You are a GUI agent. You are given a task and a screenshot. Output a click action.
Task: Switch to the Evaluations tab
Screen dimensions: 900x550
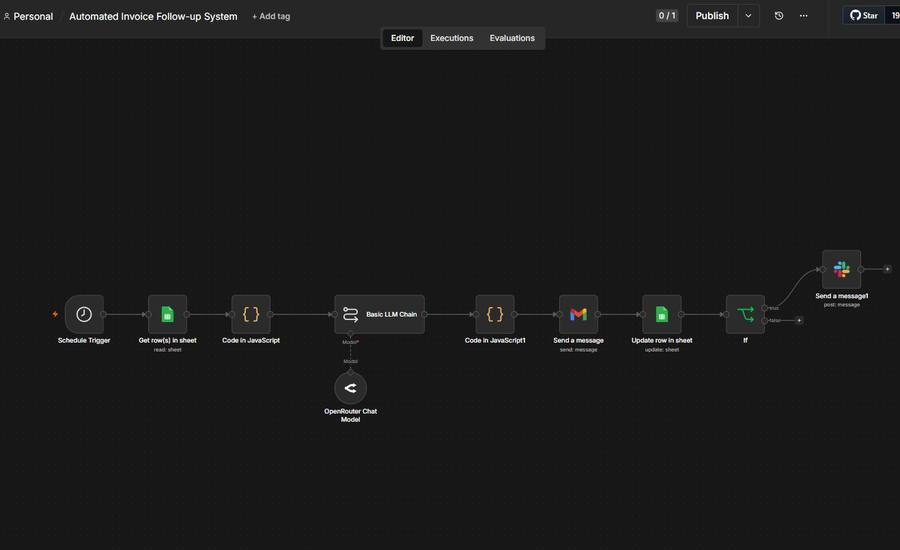512,38
